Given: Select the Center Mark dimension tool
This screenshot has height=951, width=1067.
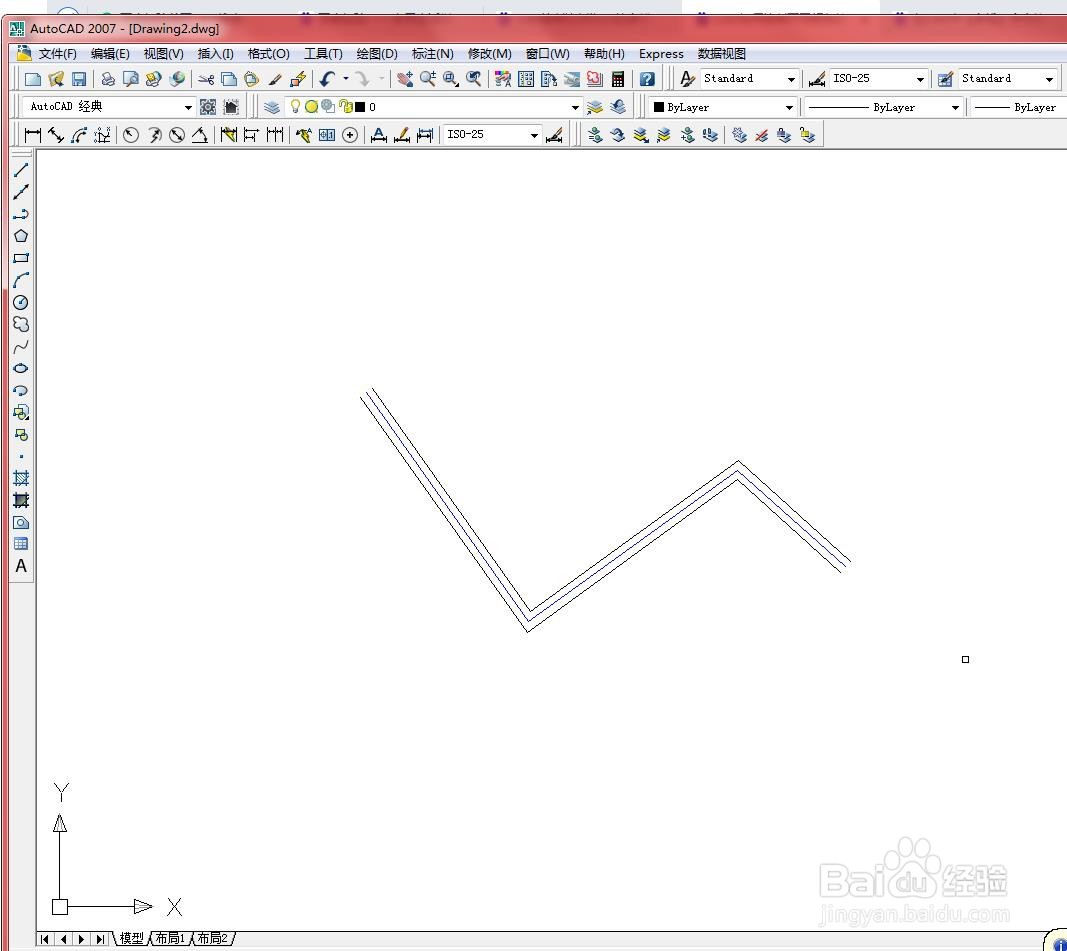Looking at the screenshot, I should [x=350, y=135].
